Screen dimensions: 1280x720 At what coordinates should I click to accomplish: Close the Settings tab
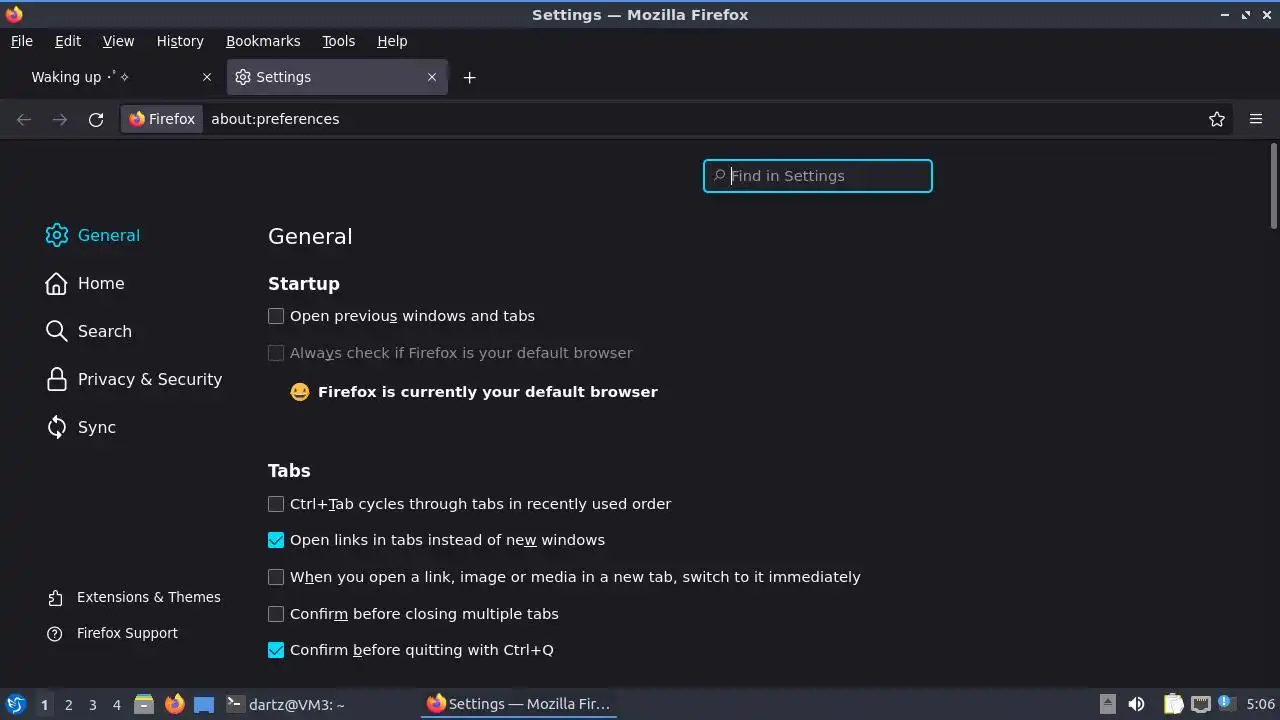(432, 77)
